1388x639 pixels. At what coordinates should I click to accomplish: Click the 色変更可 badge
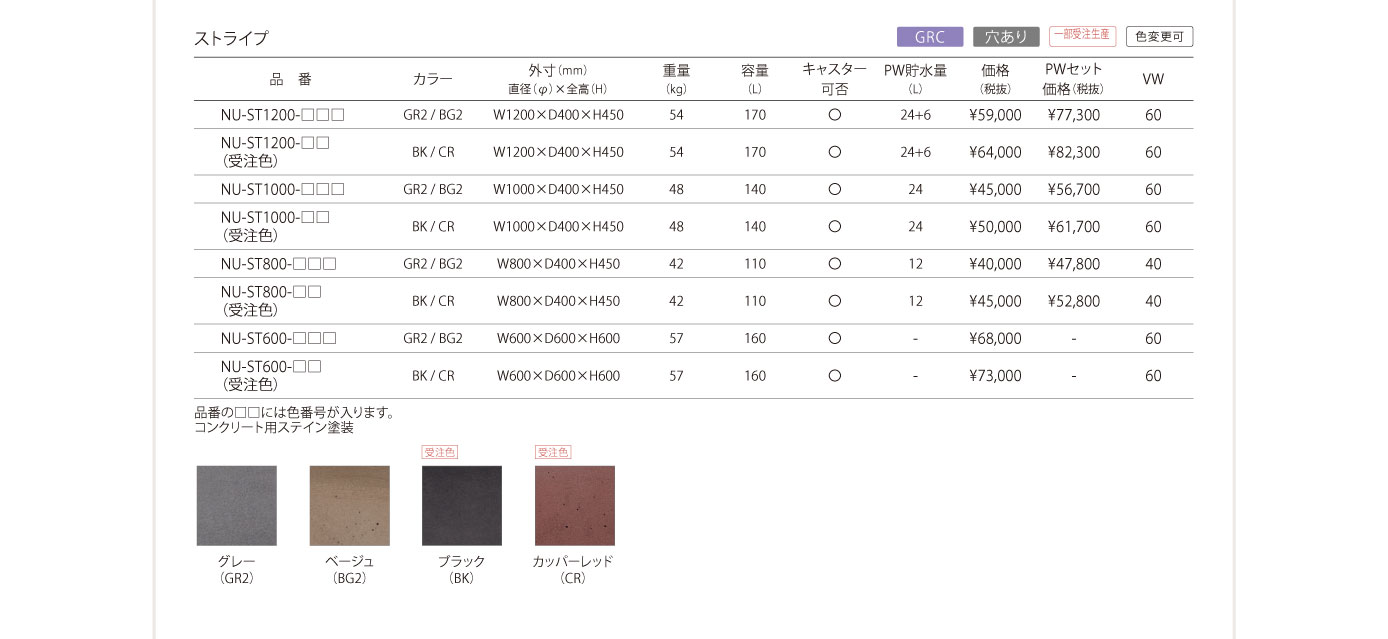pos(1158,37)
